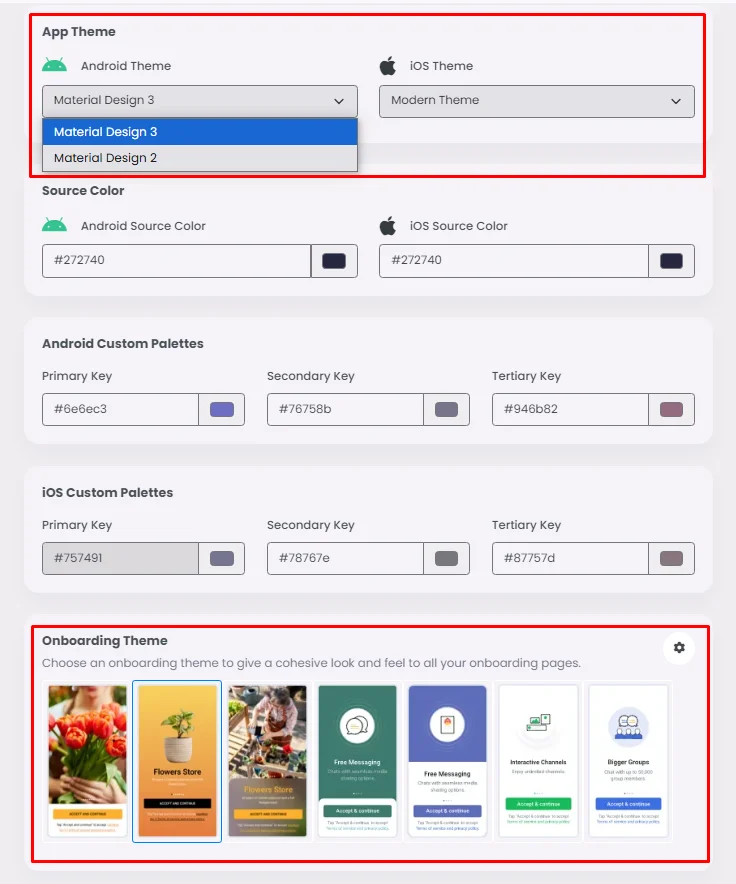Select the gardener photo Flowers Store theme
Viewport: 736px width, 884px height.
[x=267, y=761]
